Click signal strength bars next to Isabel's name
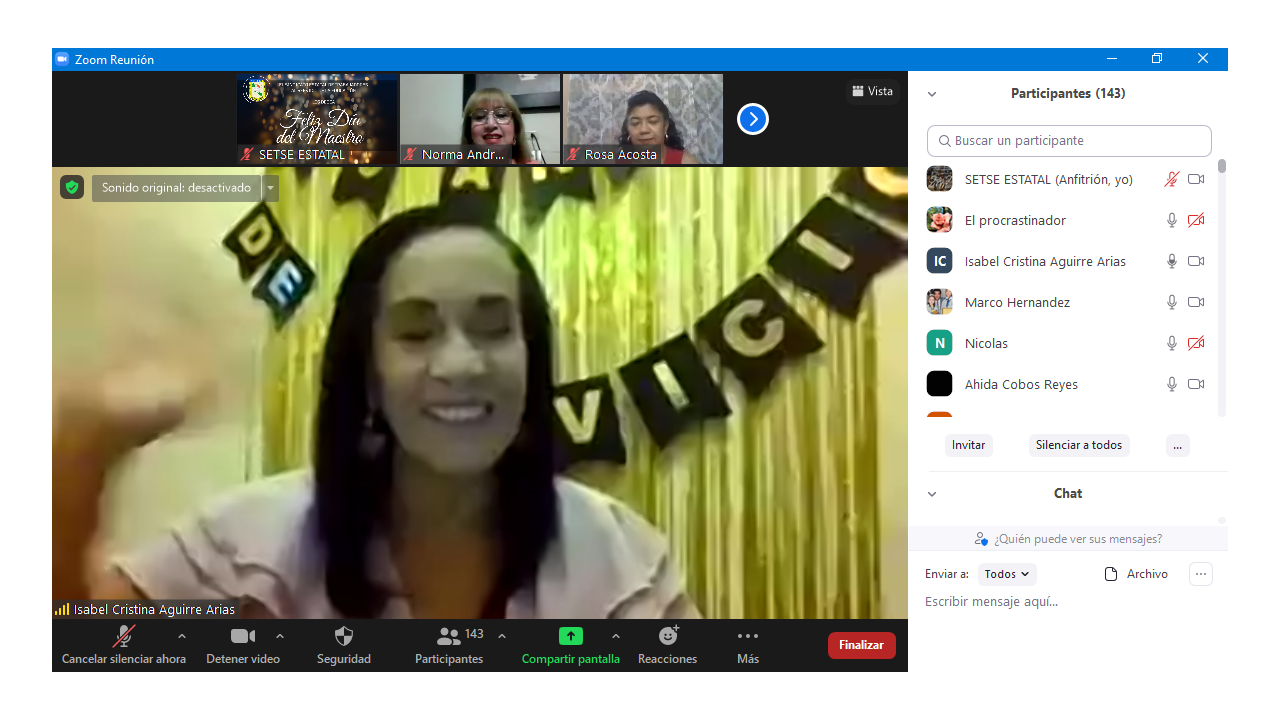The image size is (1280, 720). (x=62, y=609)
